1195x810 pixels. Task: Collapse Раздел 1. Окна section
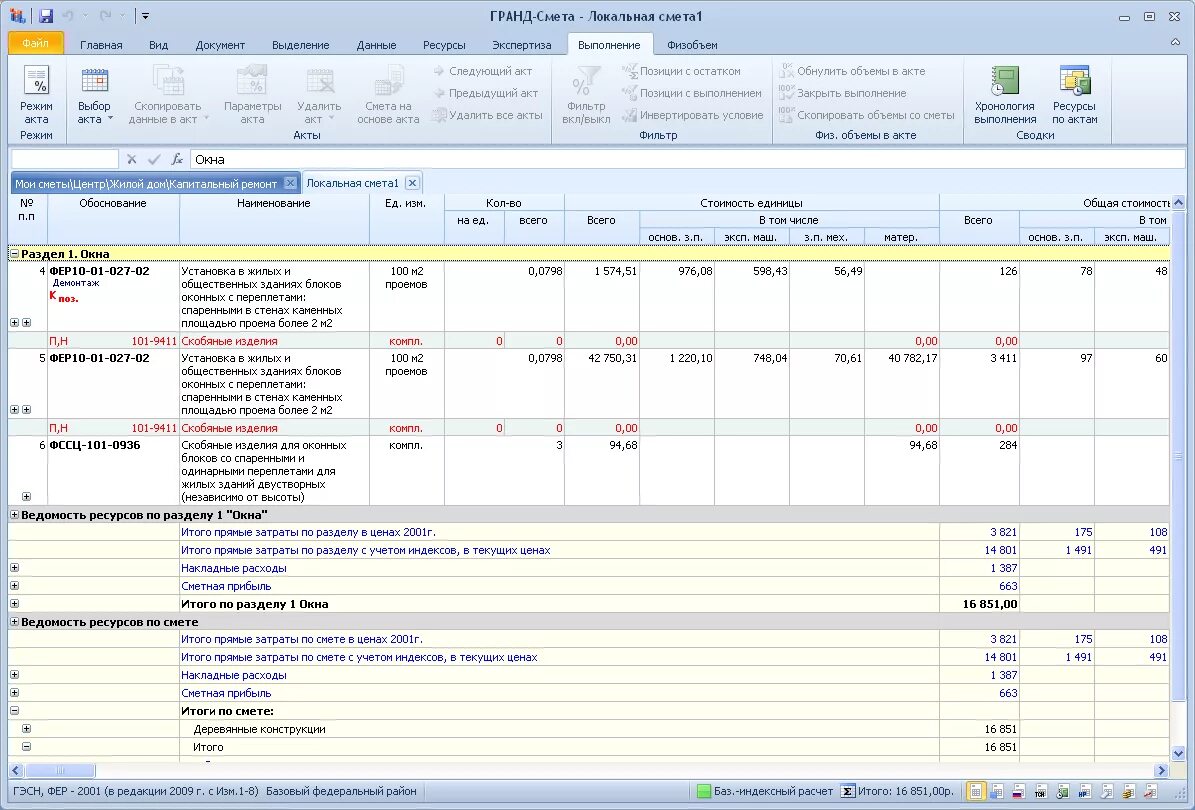[14, 254]
